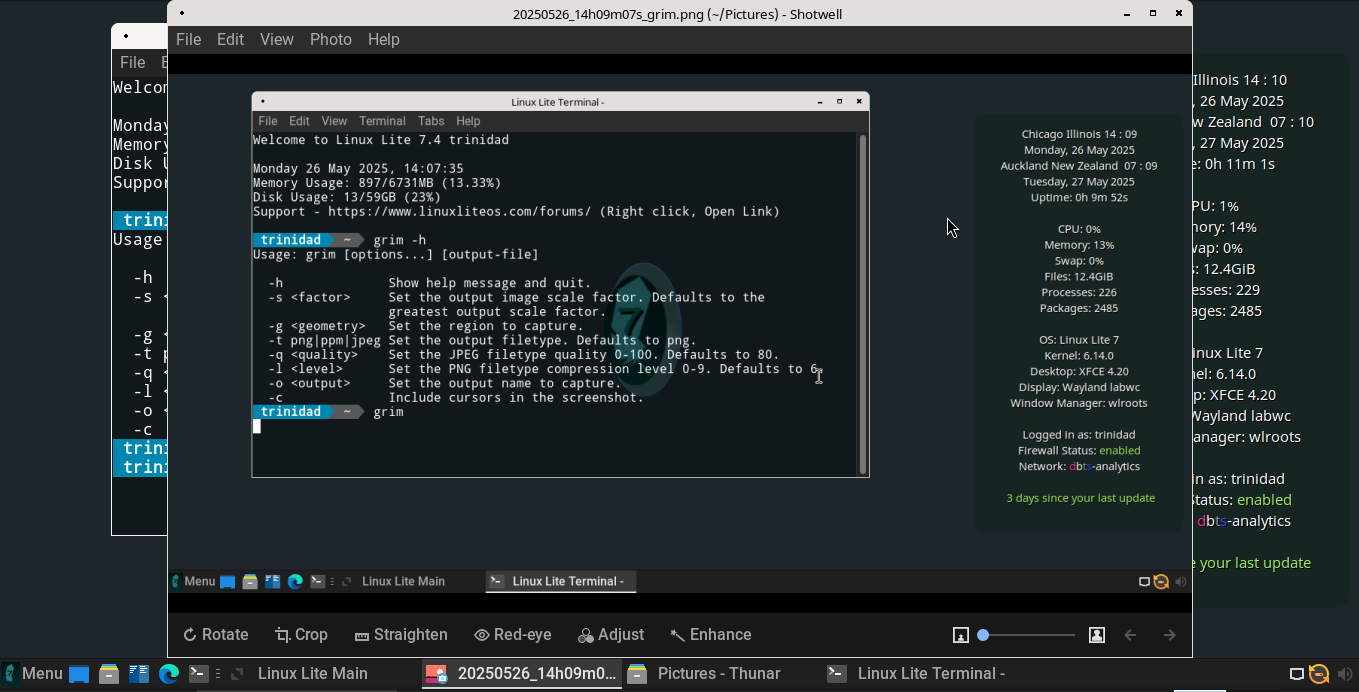Image resolution: width=1359 pixels, height=692 pixels.
Task: Apply Enhance to the photo
Action: point(710,635)
